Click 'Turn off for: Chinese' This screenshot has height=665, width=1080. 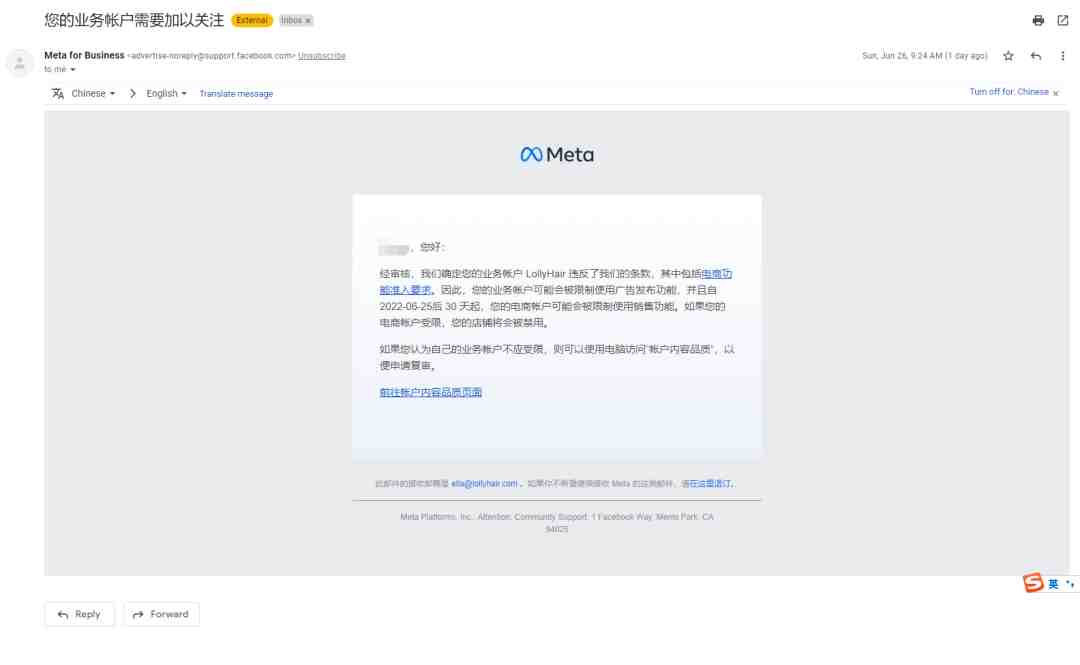tap(1009, 92)
